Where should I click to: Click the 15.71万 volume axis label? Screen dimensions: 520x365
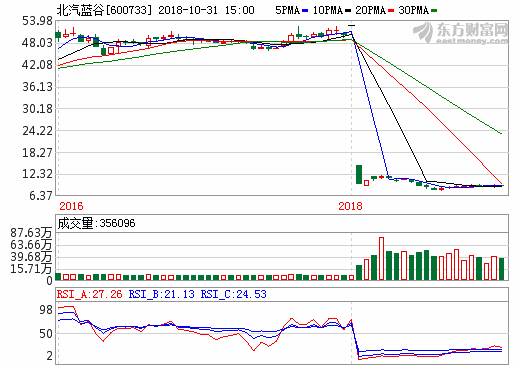(31, 269)
